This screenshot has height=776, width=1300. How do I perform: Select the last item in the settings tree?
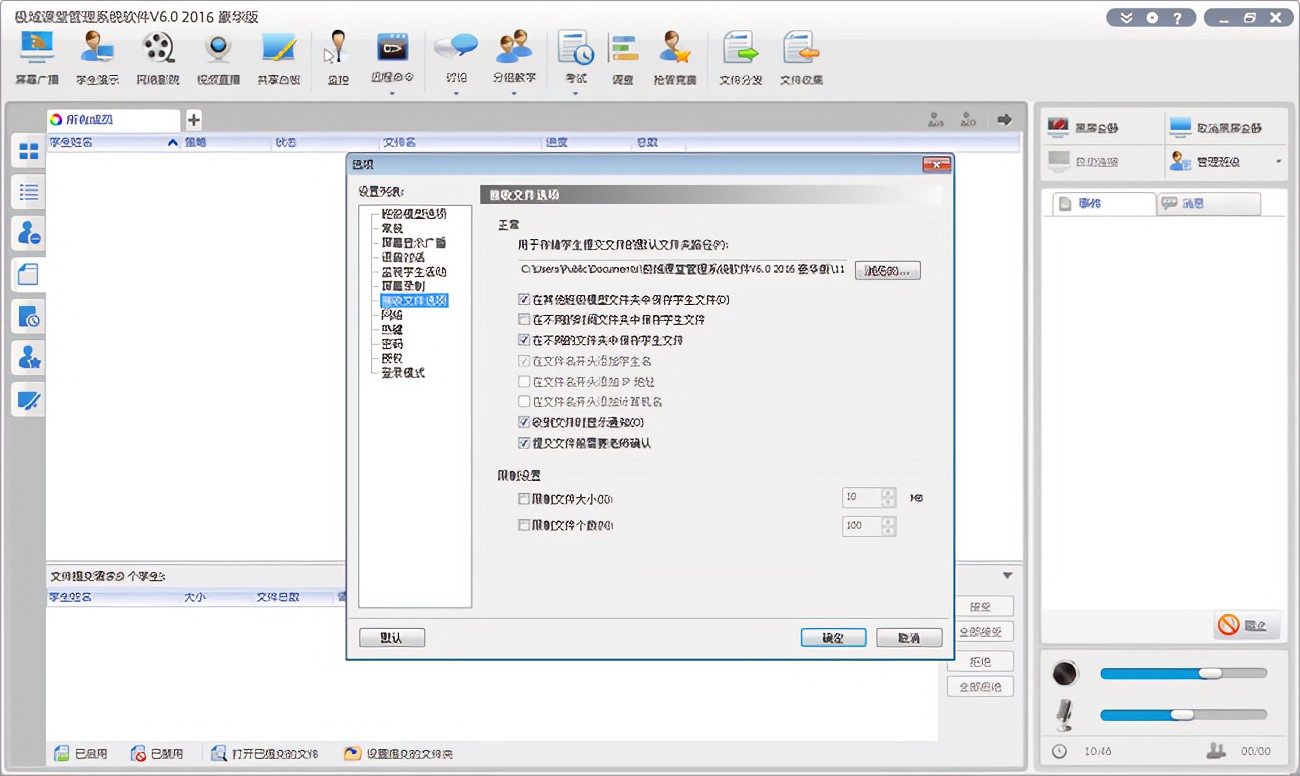point(403,373)
